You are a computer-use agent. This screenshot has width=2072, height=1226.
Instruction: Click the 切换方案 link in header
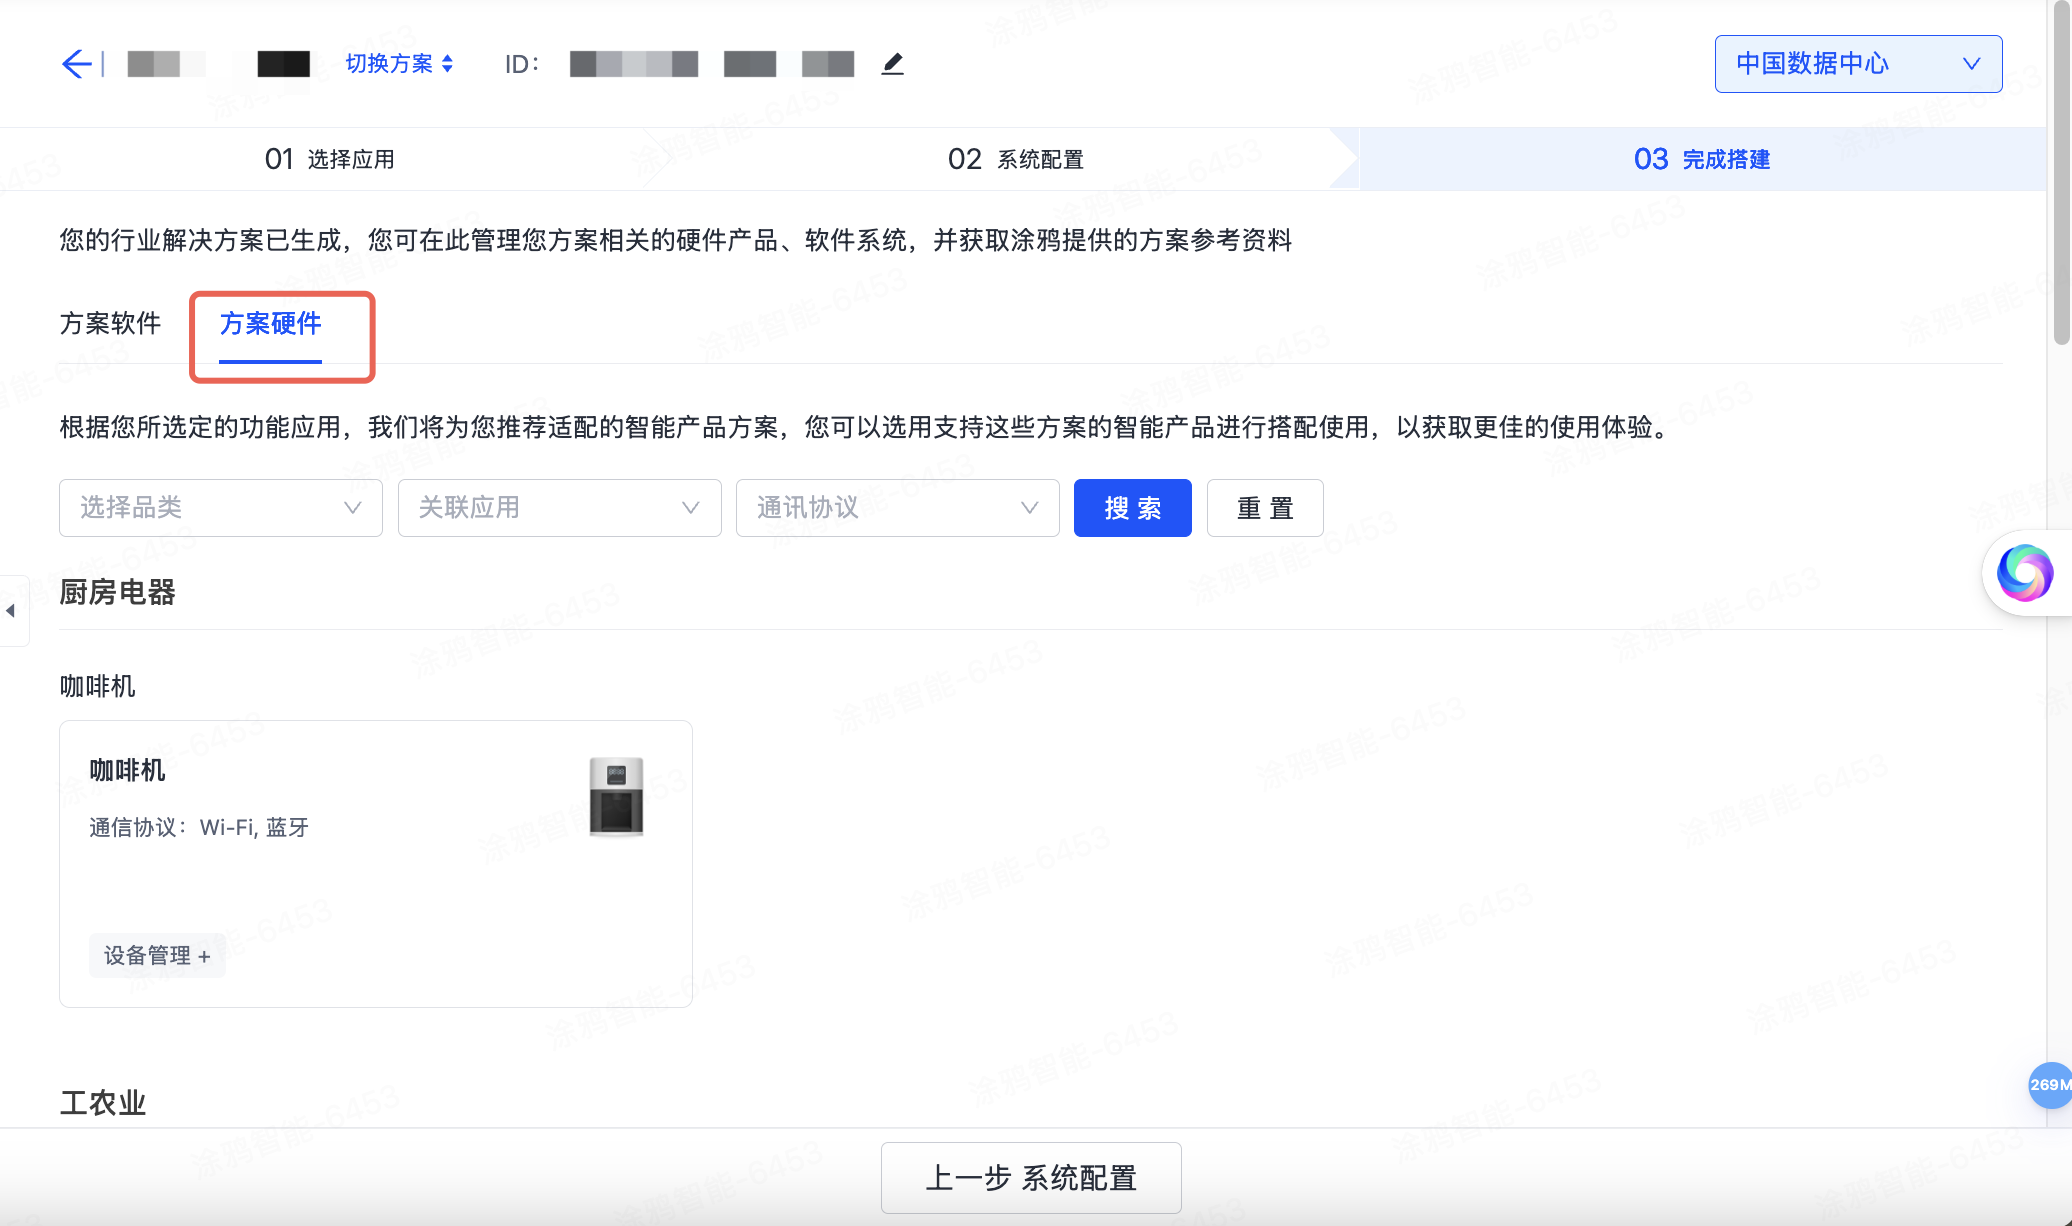click(391, 63)
